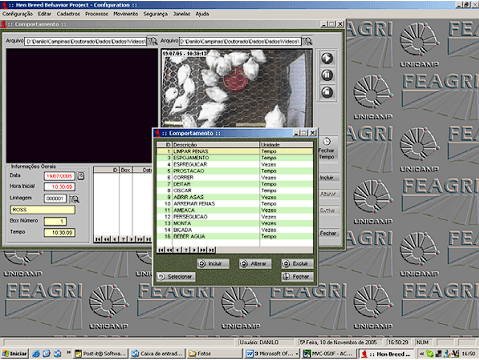479x360 pixels.
Task: Click the hen video frame preview
Action: click(237, 88)
